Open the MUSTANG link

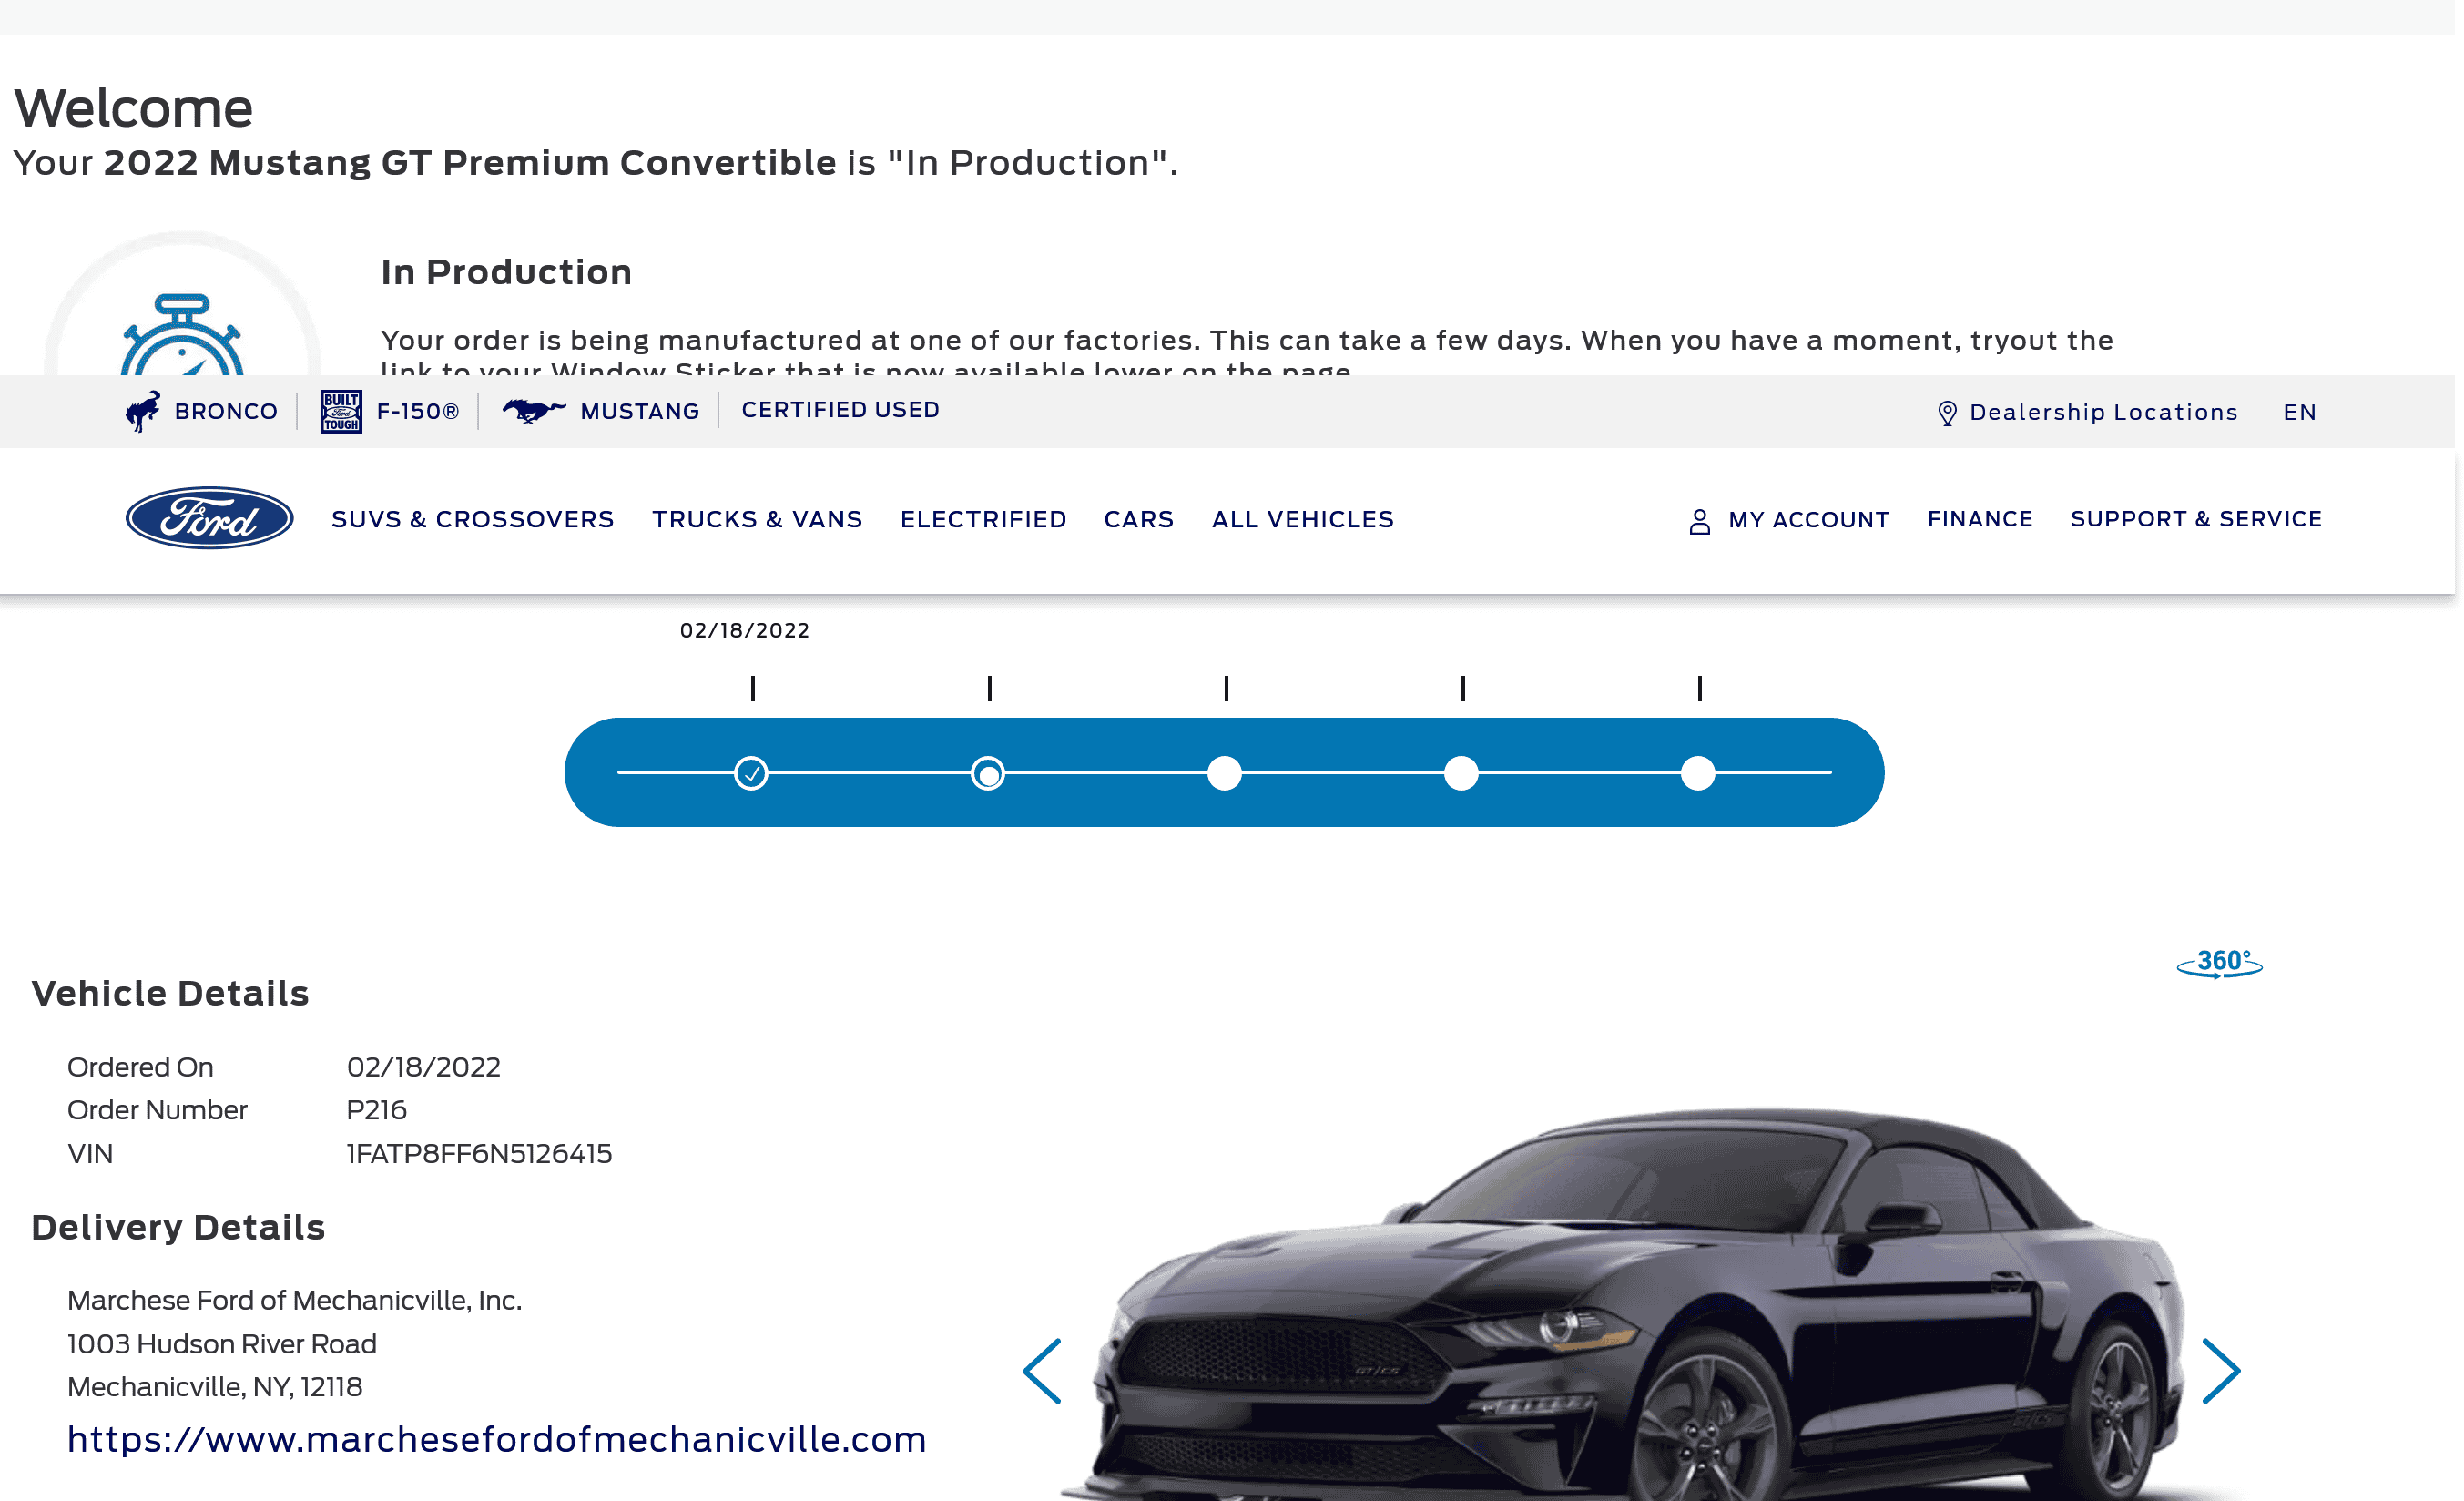tap(640, 412)
